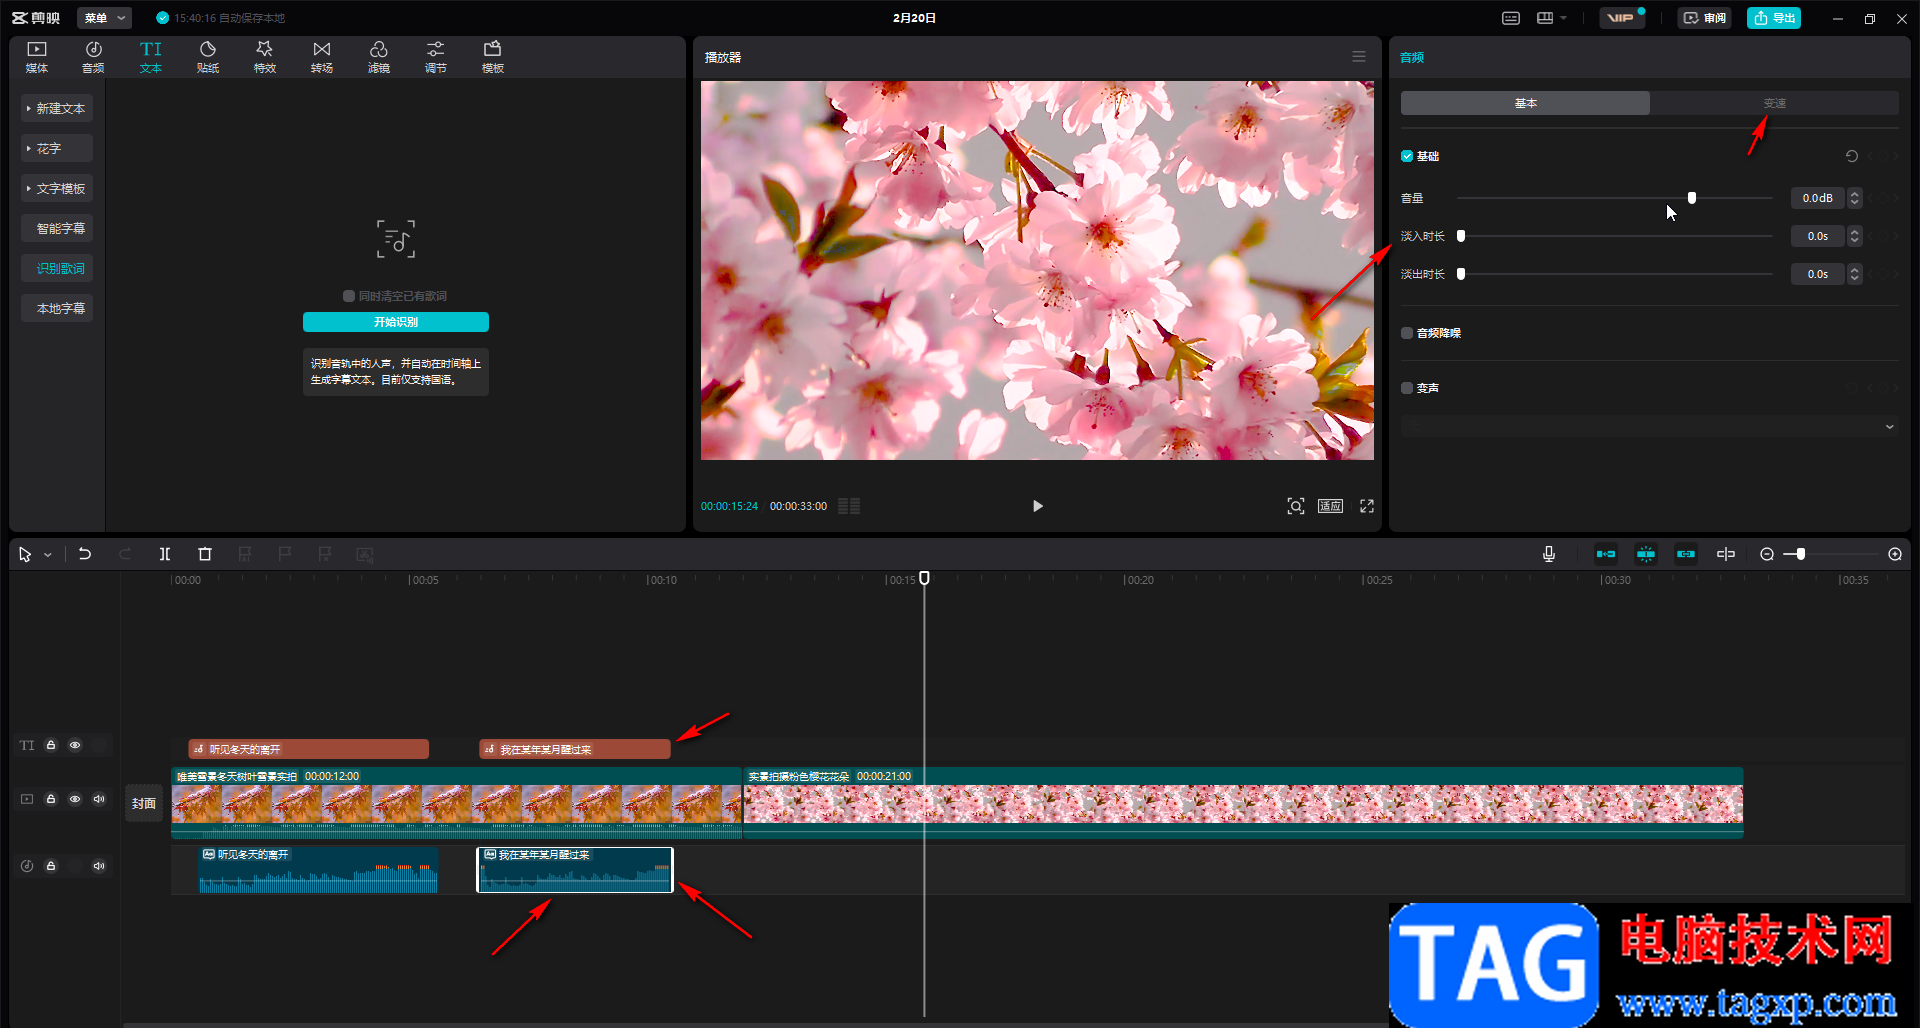1920x1028 pixels.
Task: Click the 音量 volume slider handle
Action: pos(1692,198)
